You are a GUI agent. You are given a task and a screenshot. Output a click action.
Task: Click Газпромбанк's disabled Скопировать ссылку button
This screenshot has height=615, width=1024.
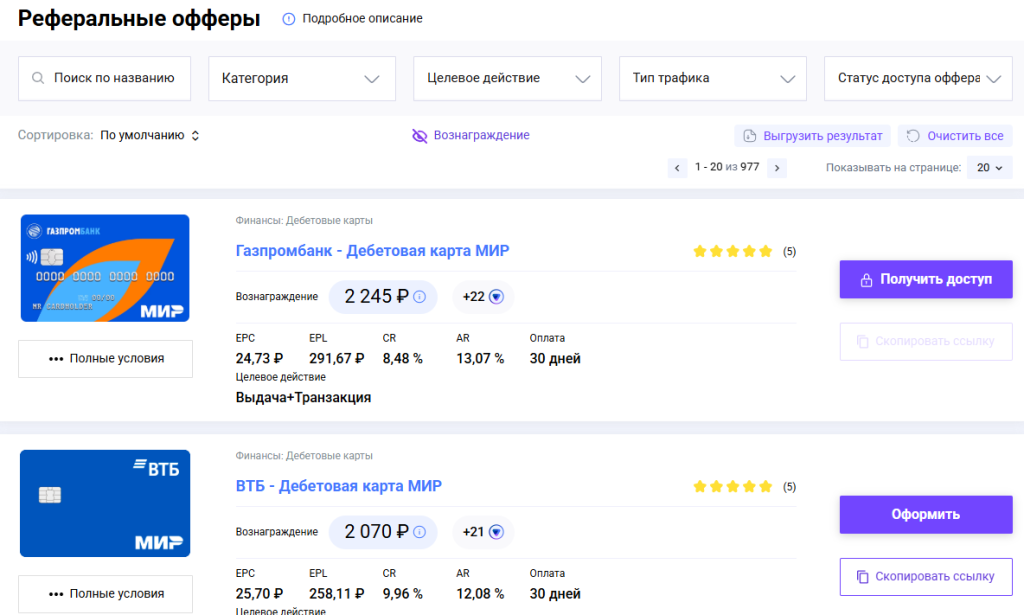pos(926,341)
